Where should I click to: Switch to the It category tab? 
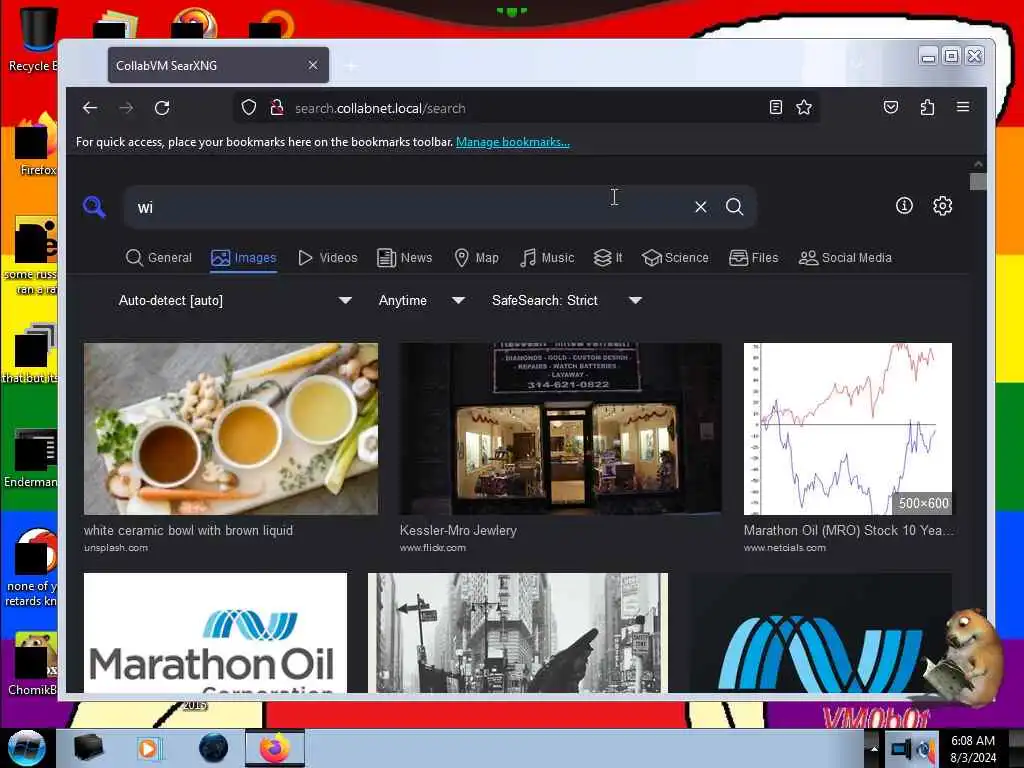(608, 258)
